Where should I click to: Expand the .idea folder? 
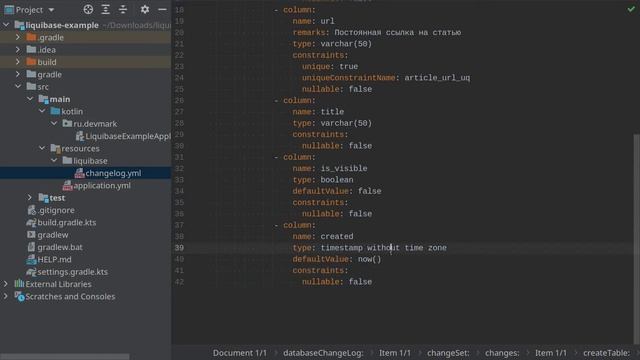(18, 49)
